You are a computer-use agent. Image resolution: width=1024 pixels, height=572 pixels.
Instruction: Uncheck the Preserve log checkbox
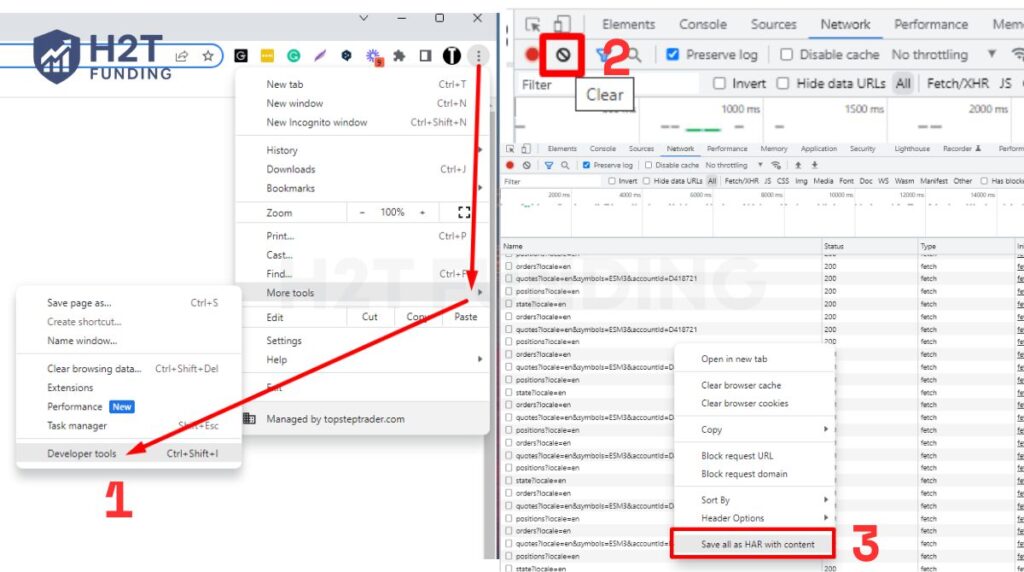pyautogui.click(x=673, y=55)
